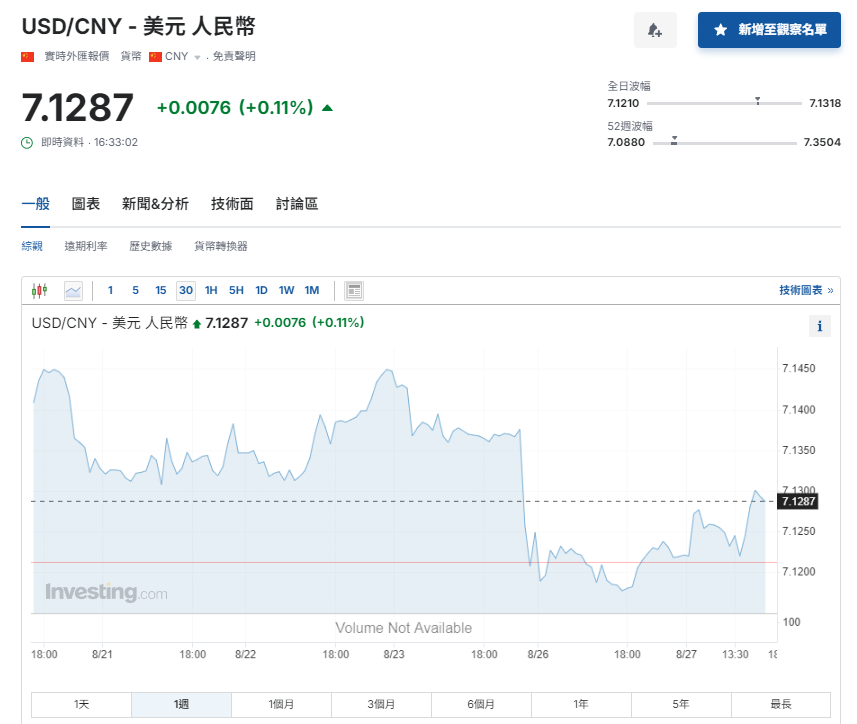Screen dimensions: 857x724
Task: Switch chart interval to 1H
Action: coord(211,291)
